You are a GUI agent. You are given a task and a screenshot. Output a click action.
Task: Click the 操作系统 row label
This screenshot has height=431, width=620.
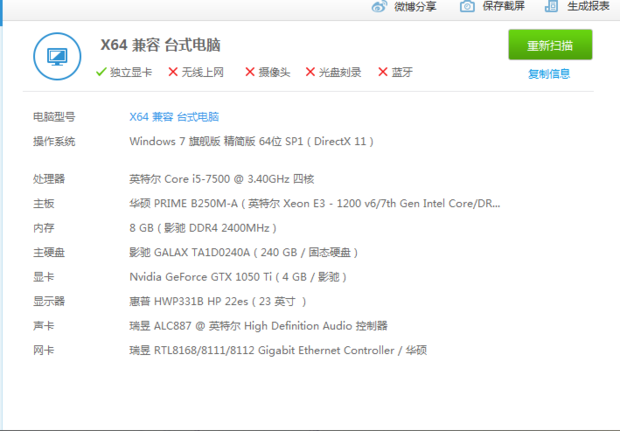(x=54, y=142)
